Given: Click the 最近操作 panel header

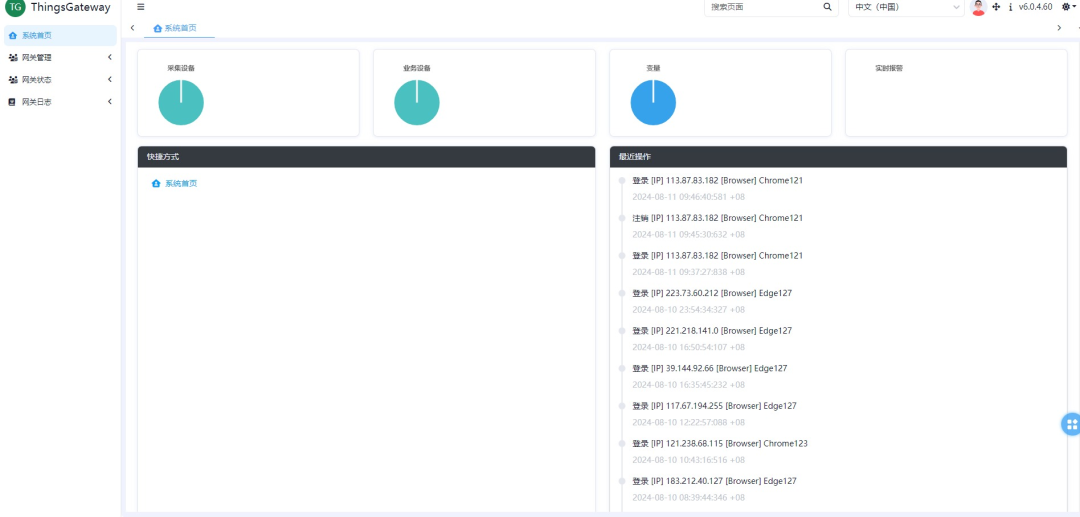Looking at the screenshot, I should (838, 157).
